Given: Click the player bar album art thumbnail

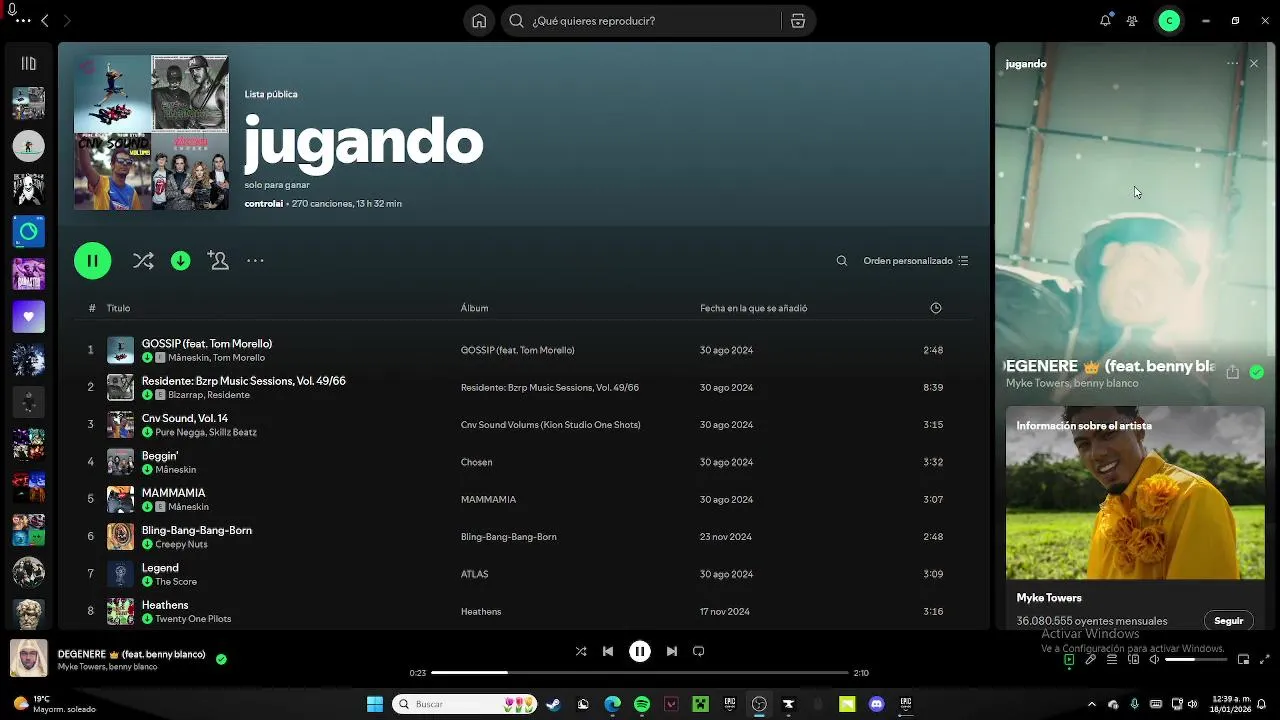Looking at the screenshot, I should click(29, 659).
